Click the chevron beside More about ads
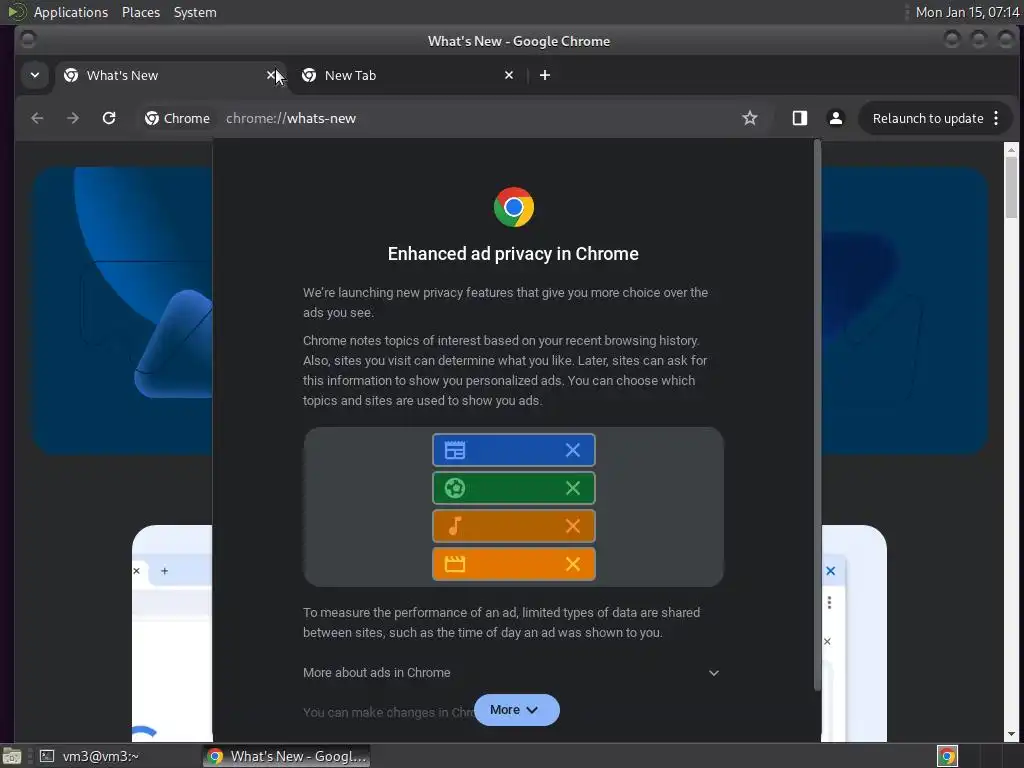Image resolution: width=1024 pixels, height=768 pixels. pyautogui.click(x=714, y=673)
